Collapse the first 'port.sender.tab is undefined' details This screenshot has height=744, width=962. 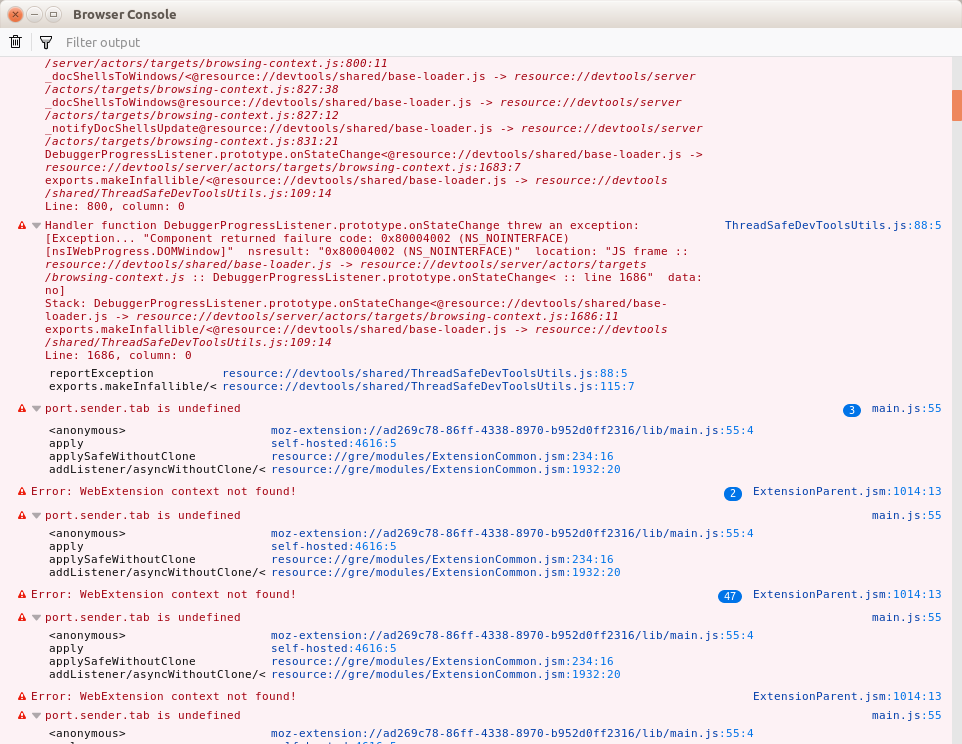(36, 408)
